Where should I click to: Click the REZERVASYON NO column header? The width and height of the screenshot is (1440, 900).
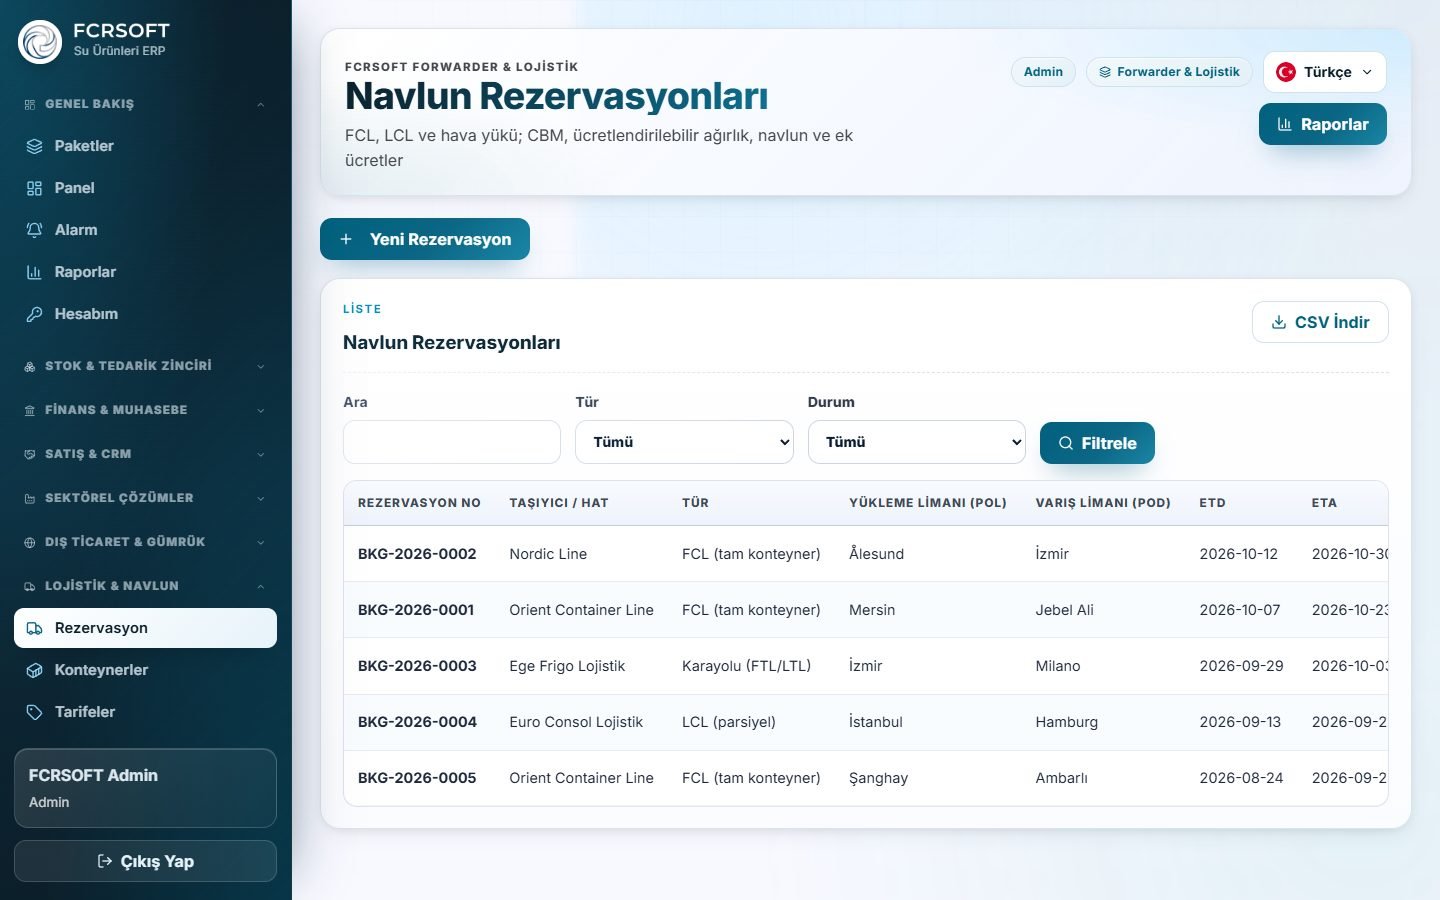pos(419,503)
